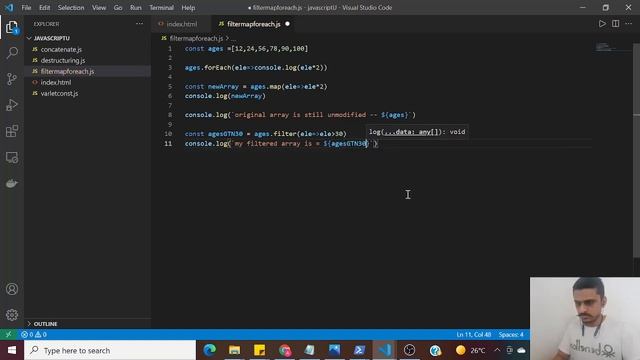The width and height of the screenshot is (640, 360).
Task: Open Google Chrome from taskbar
Action: tap(285, 350)
